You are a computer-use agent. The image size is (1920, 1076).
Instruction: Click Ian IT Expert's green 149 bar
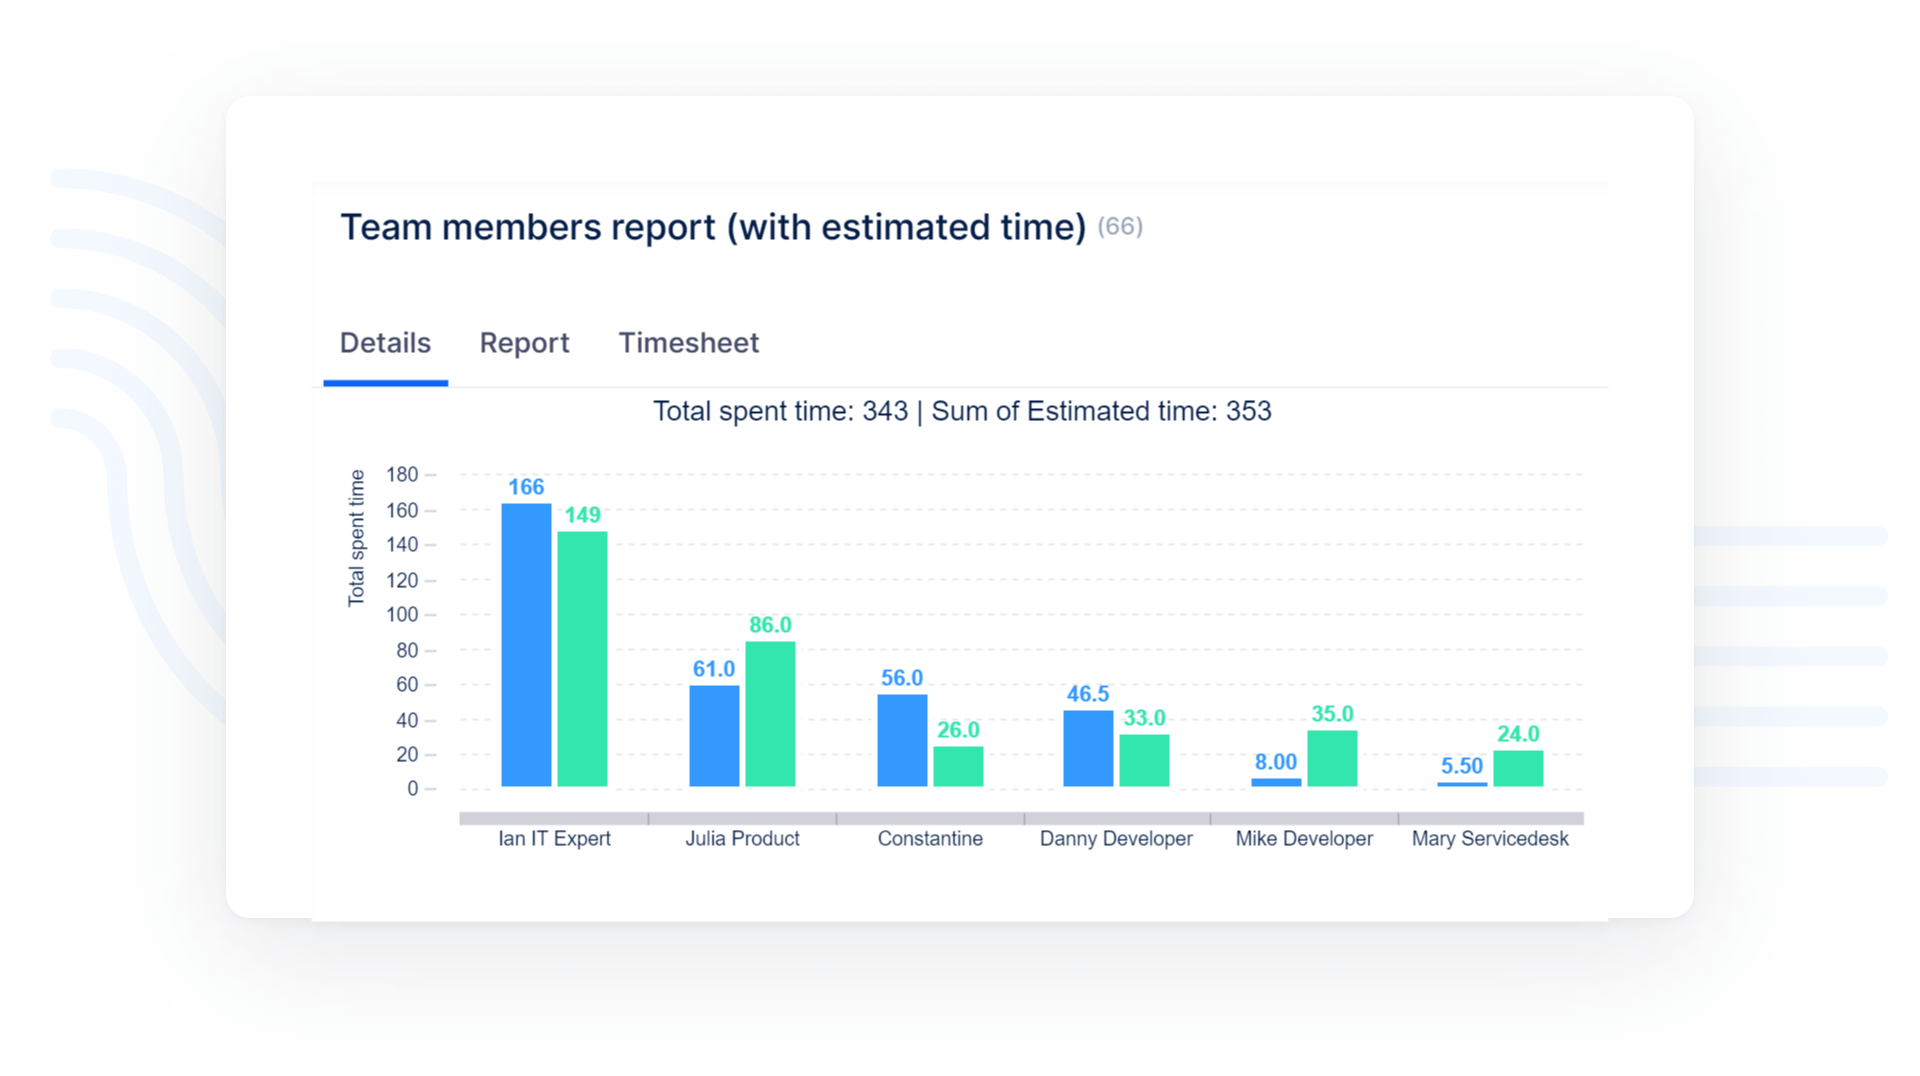(x=582, y=659)
